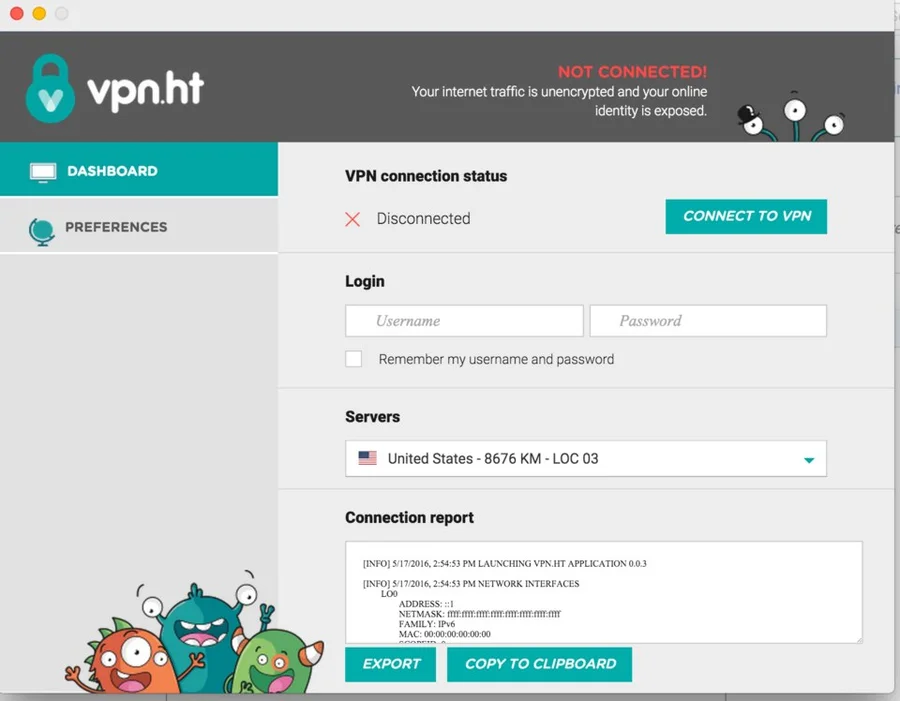
Task: Click the teal server dropdown arrow
Action: click(x=809, y=460)
